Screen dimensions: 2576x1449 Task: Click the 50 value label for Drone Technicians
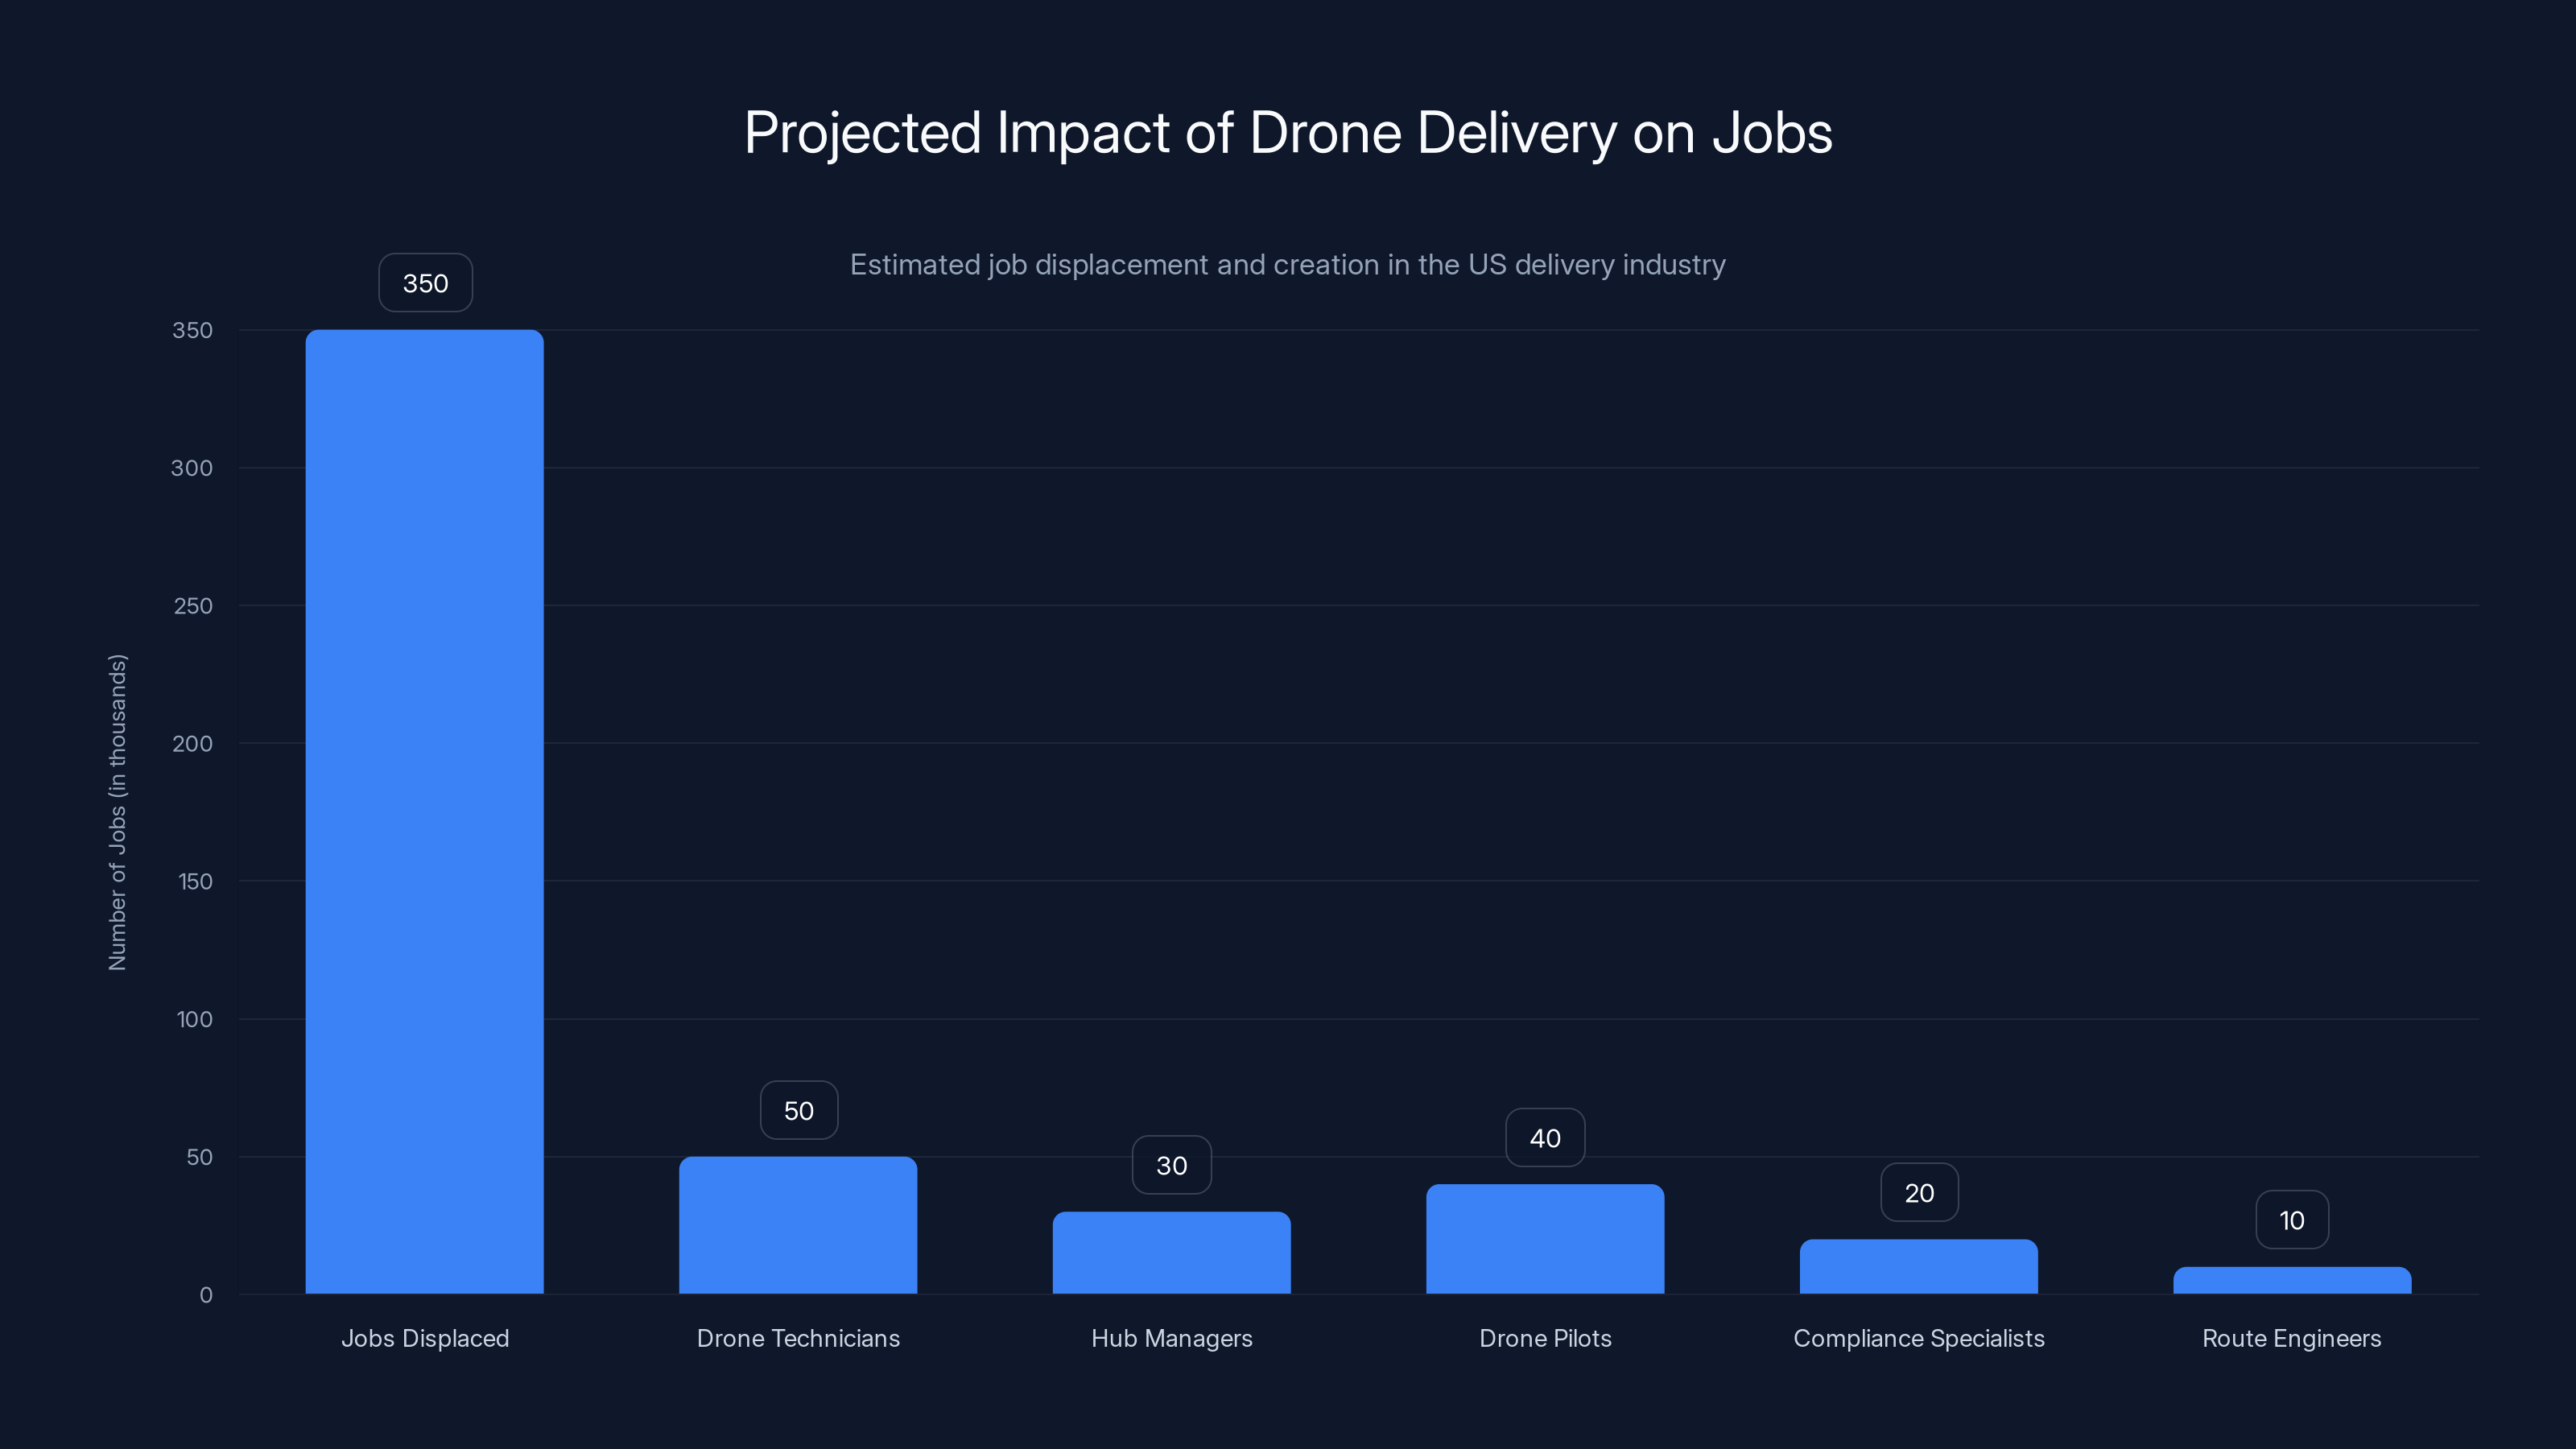click(798, 1110)
